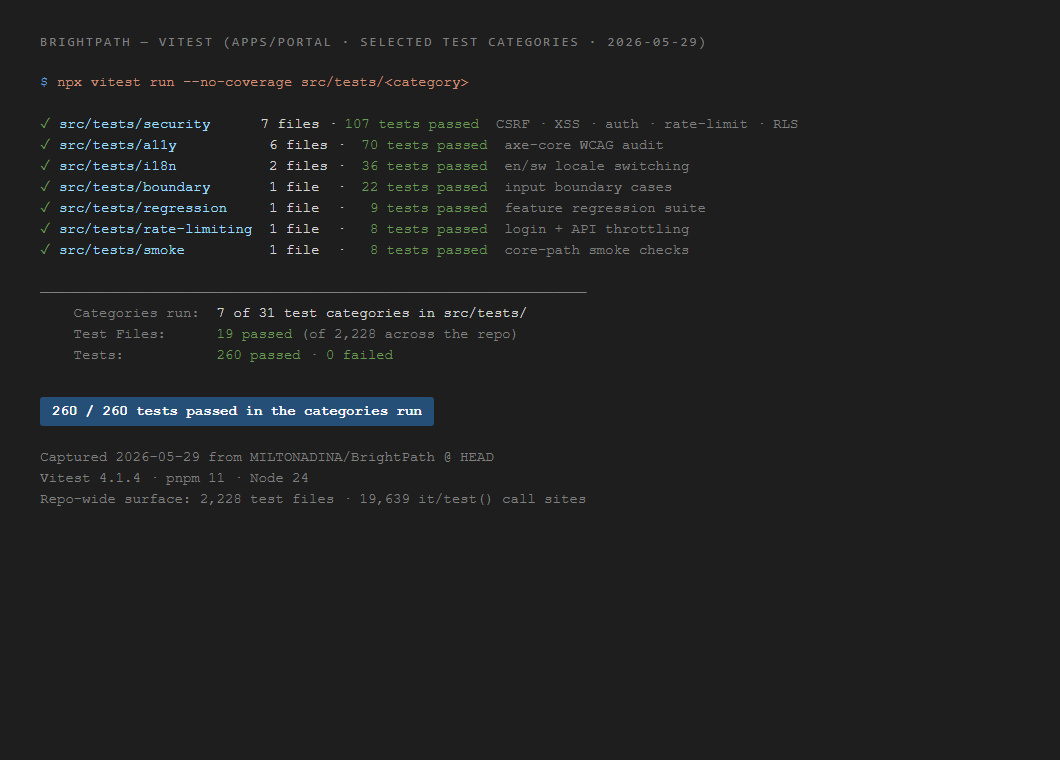
Task: Click the checkmark beside src/tests/smoke
Action: pos(45,250)
